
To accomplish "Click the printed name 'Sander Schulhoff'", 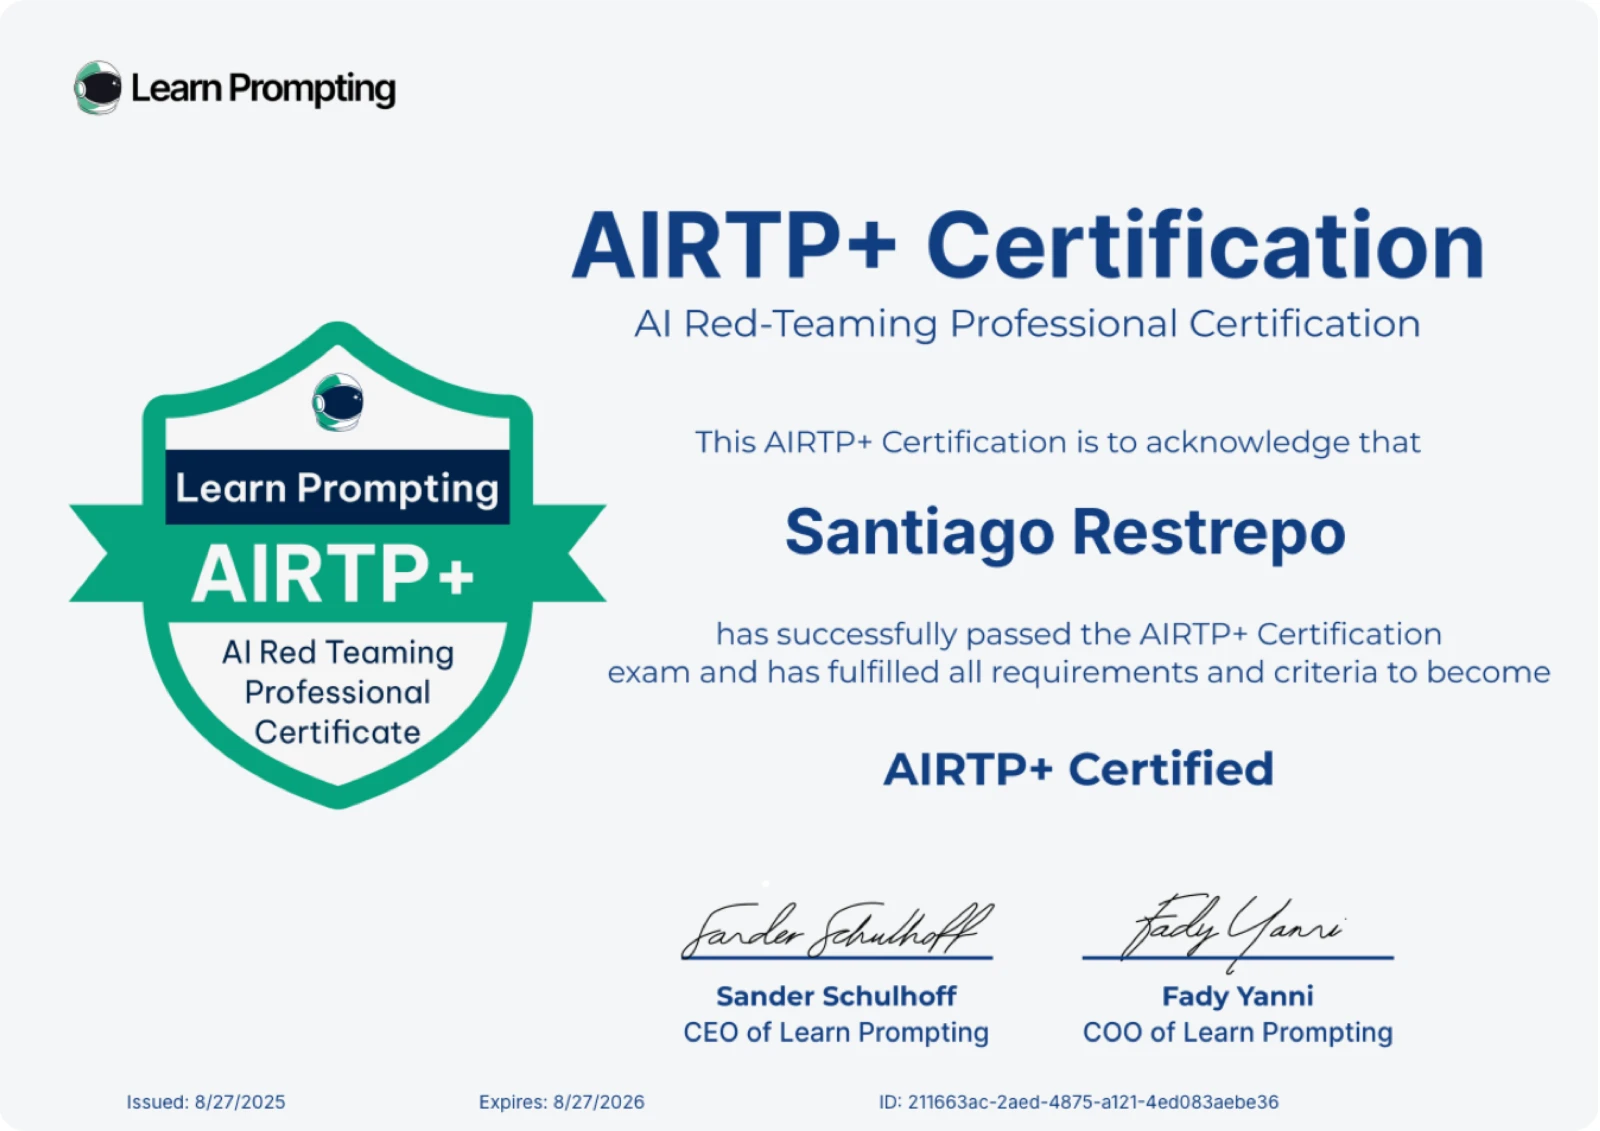I will click(836, 996).
